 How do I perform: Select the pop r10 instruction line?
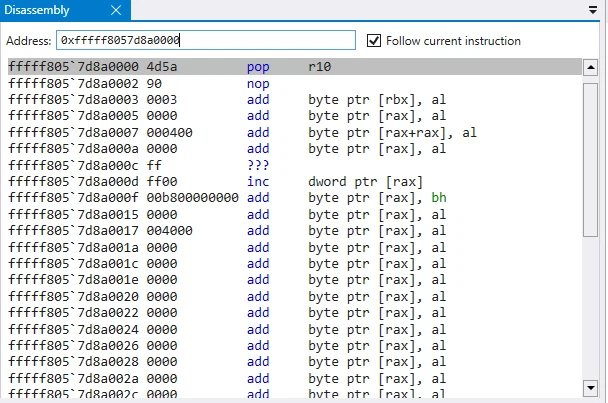[x=295, y=67]
